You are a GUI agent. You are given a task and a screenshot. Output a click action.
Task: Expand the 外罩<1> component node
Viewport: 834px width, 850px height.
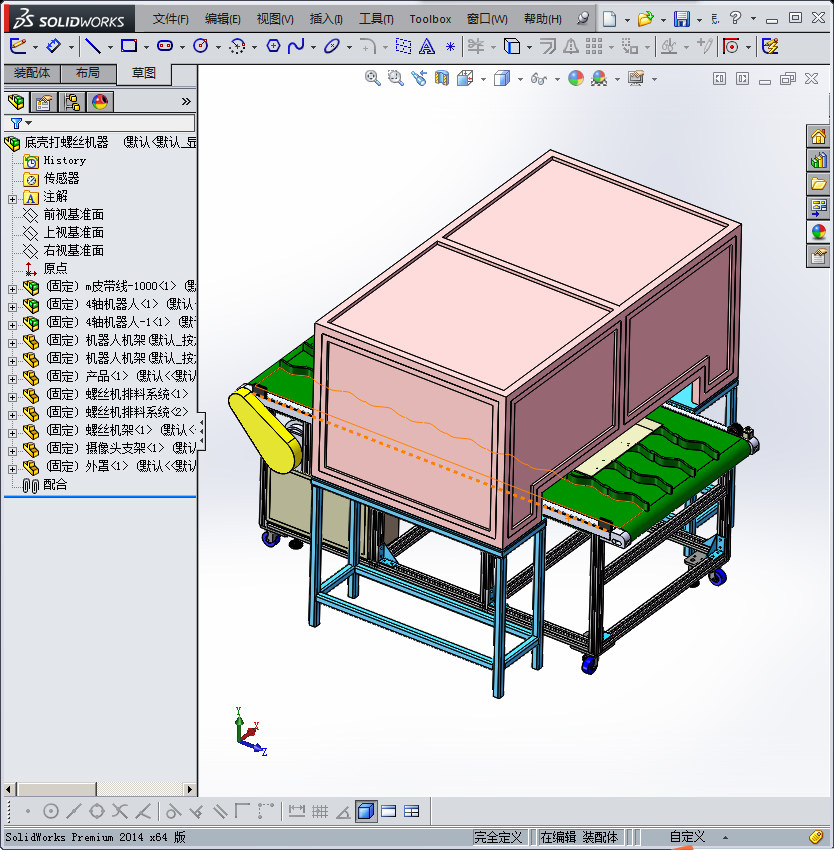pos(12,469)
